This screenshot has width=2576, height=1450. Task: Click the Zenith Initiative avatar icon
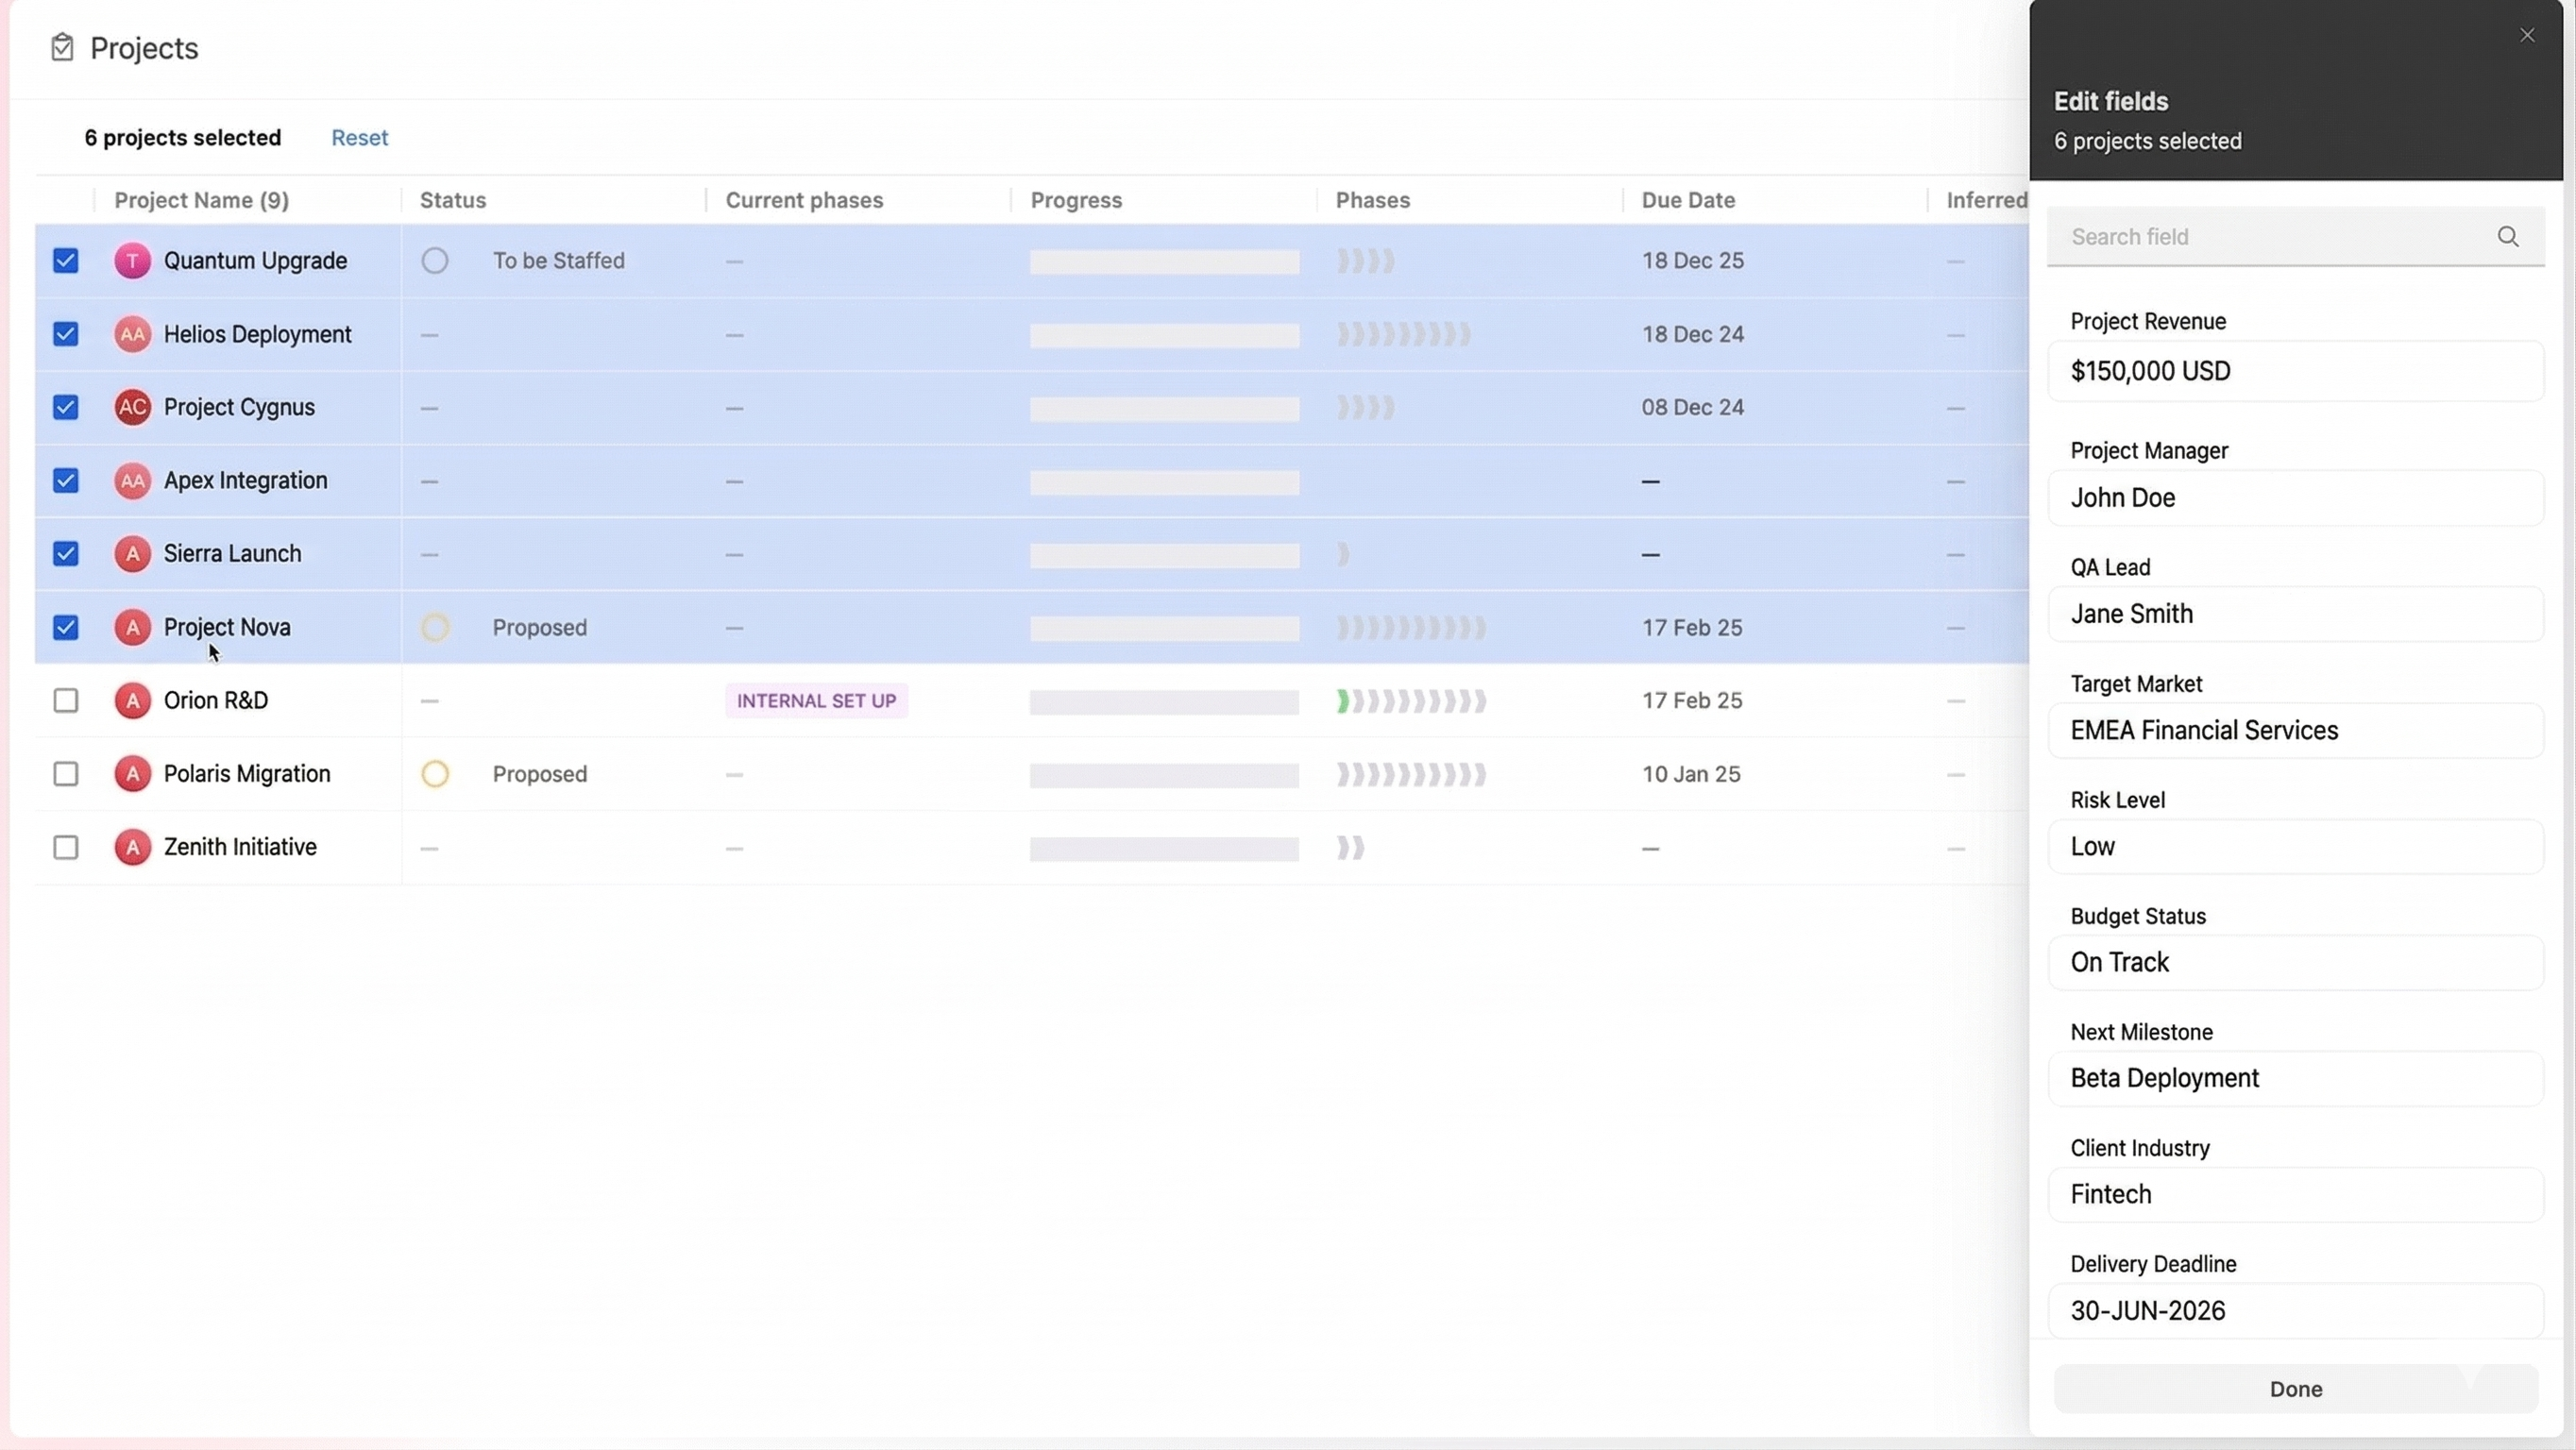[x=132, y=847]
